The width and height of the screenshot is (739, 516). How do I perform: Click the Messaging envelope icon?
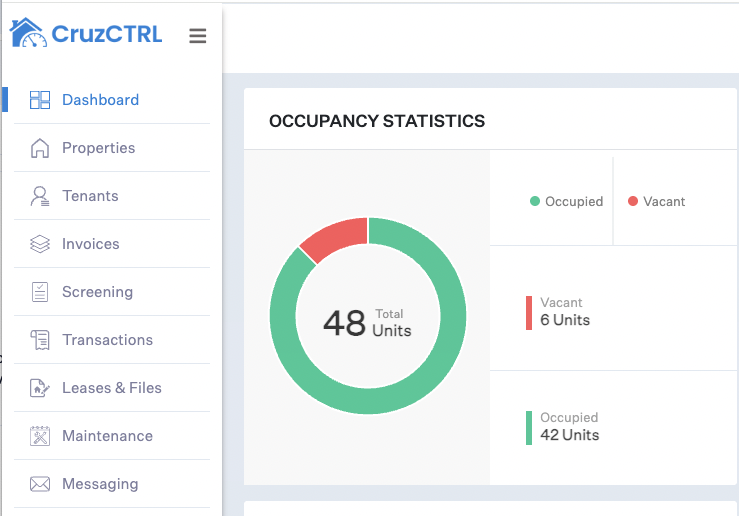[40, 484]
